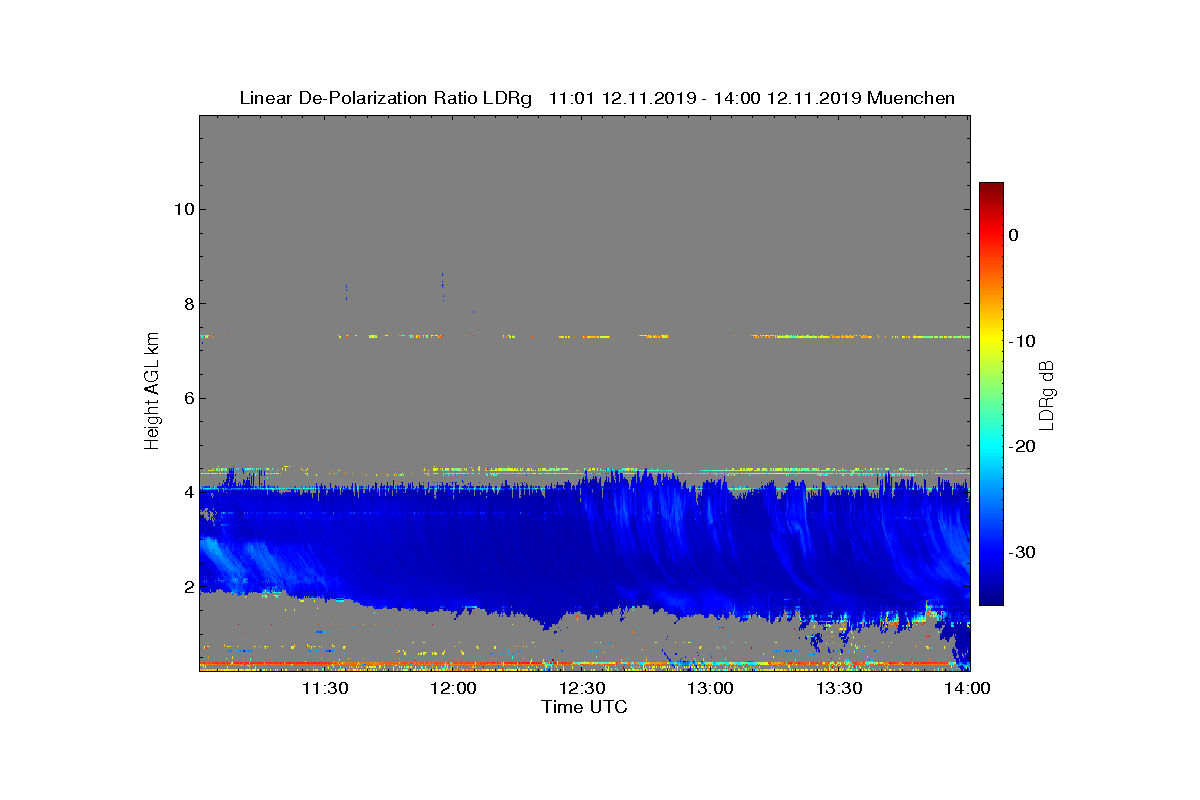Click the colorbar tick label -20
The image size is (1200, 800).
1022,447
